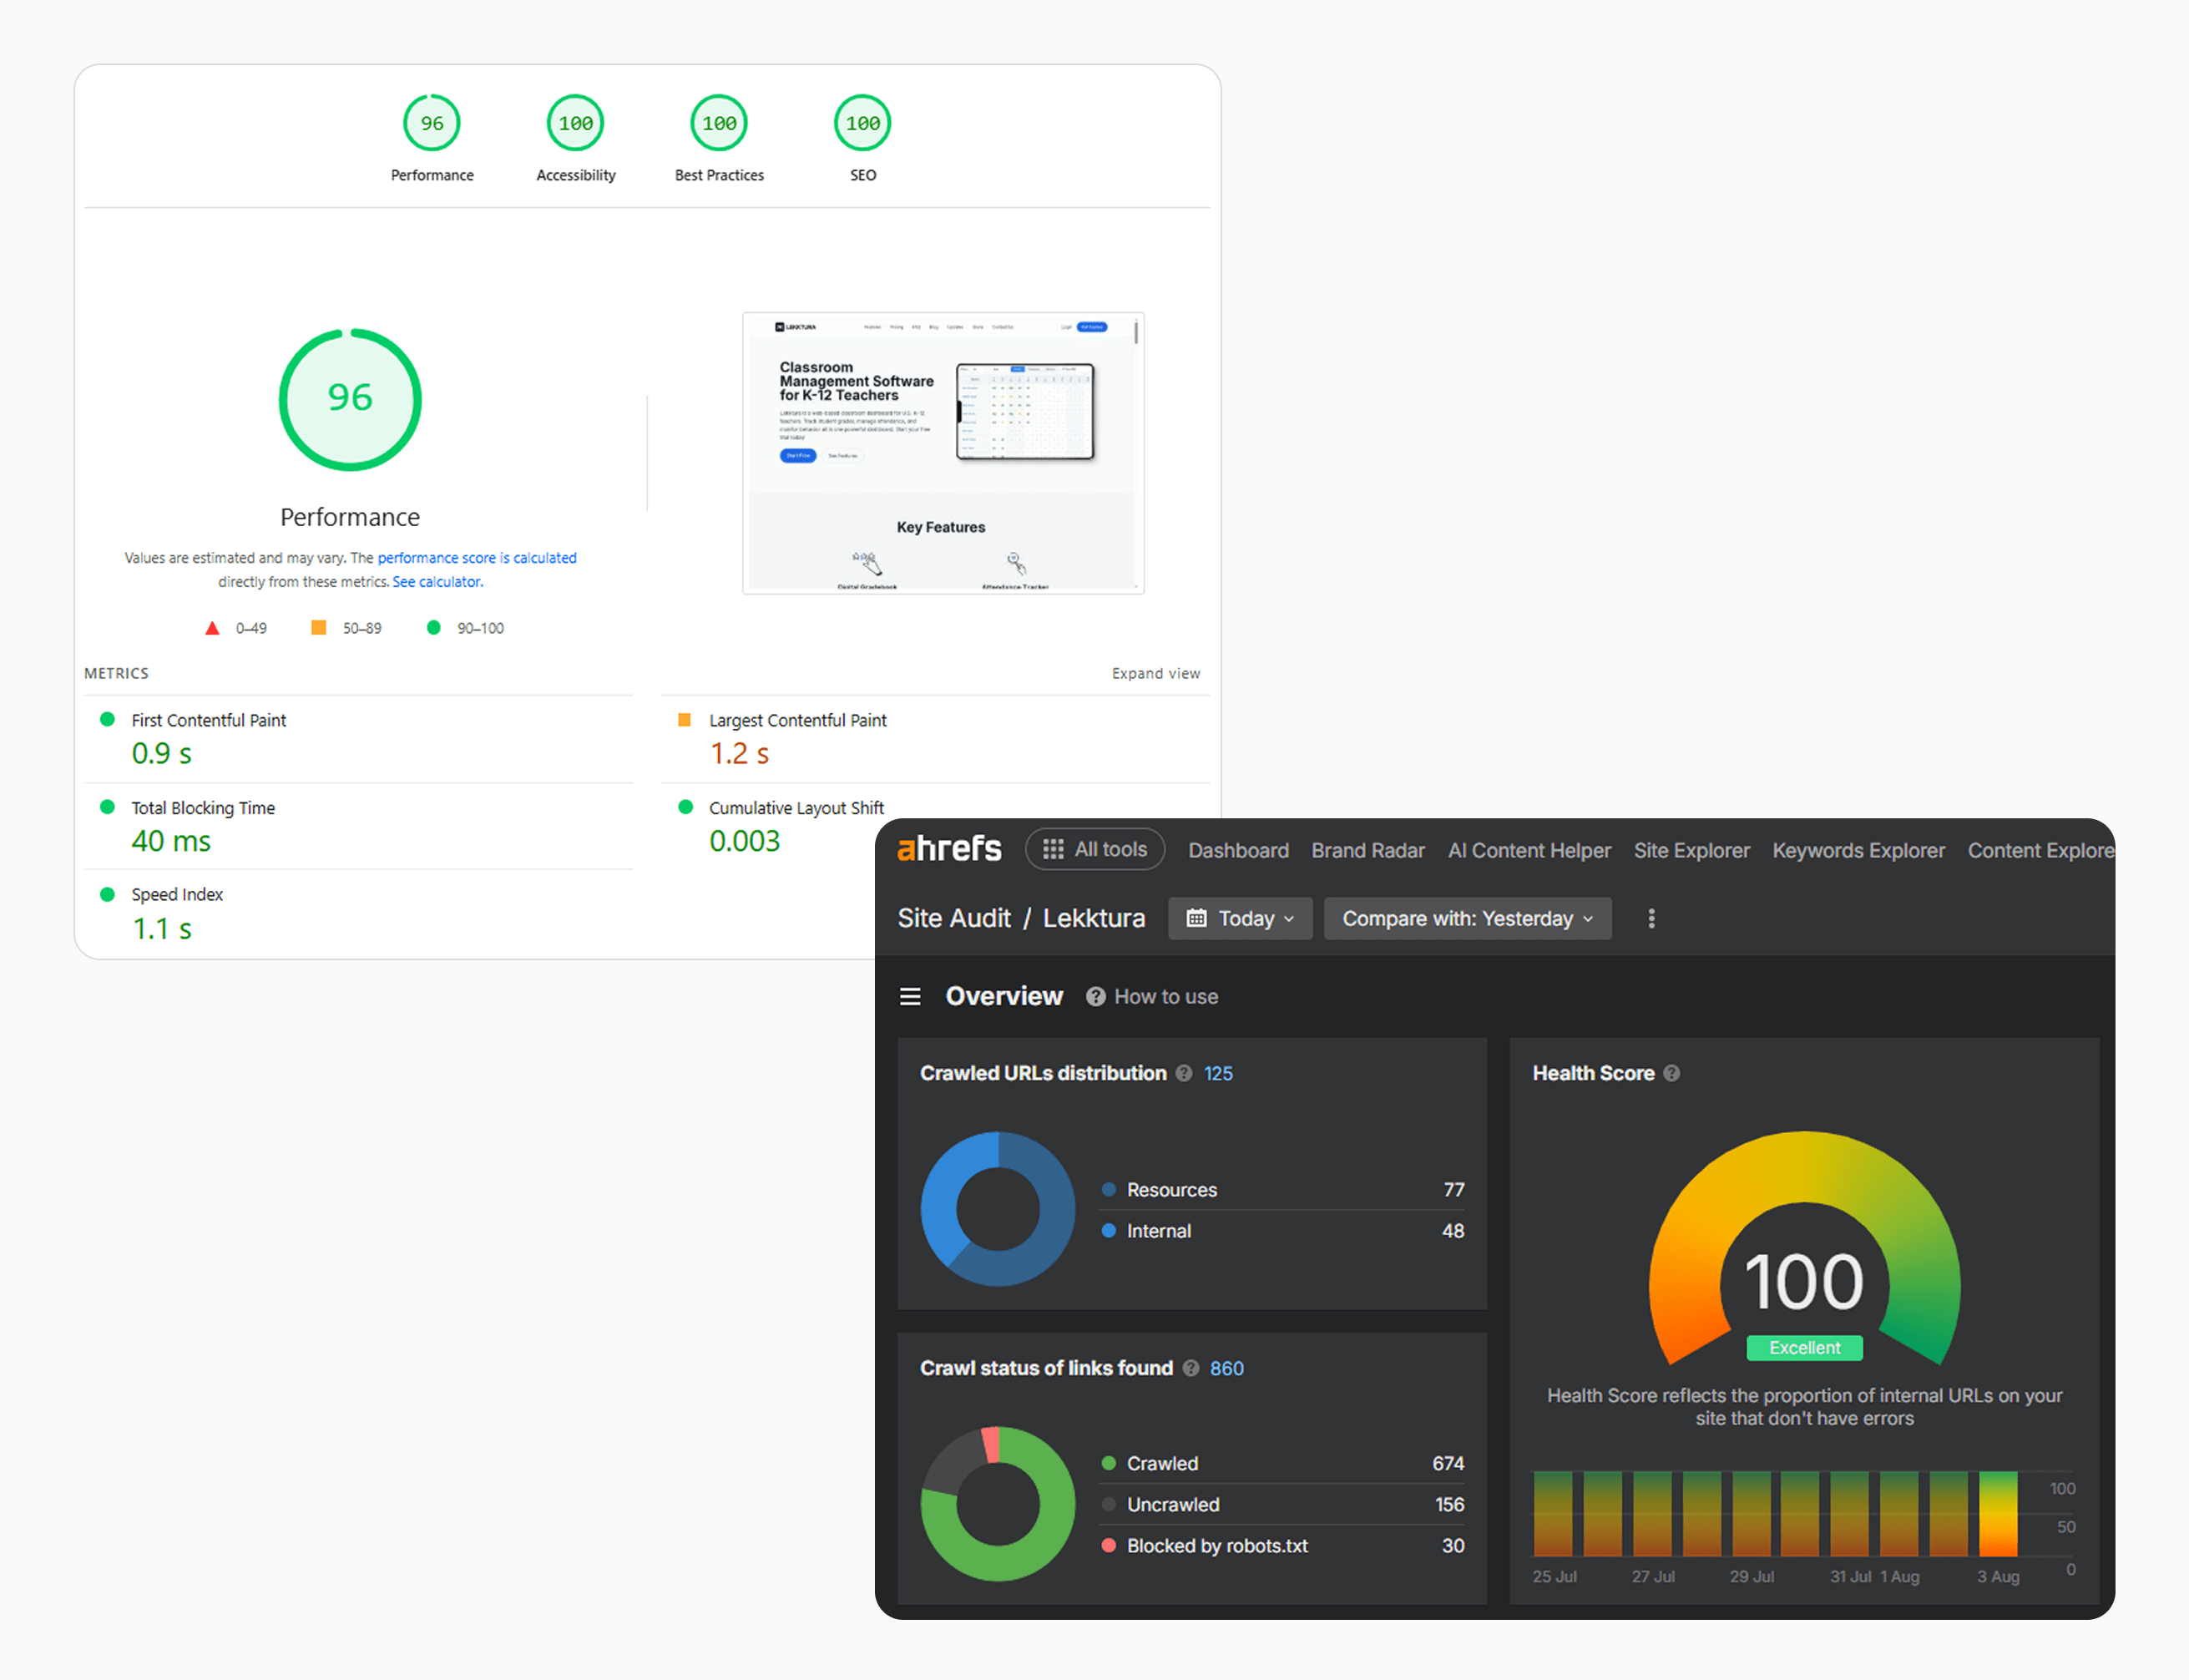The image size is (2189, 1680).
Task: Click help icon beside Crawl status of links
Action: point(1190,1368)
